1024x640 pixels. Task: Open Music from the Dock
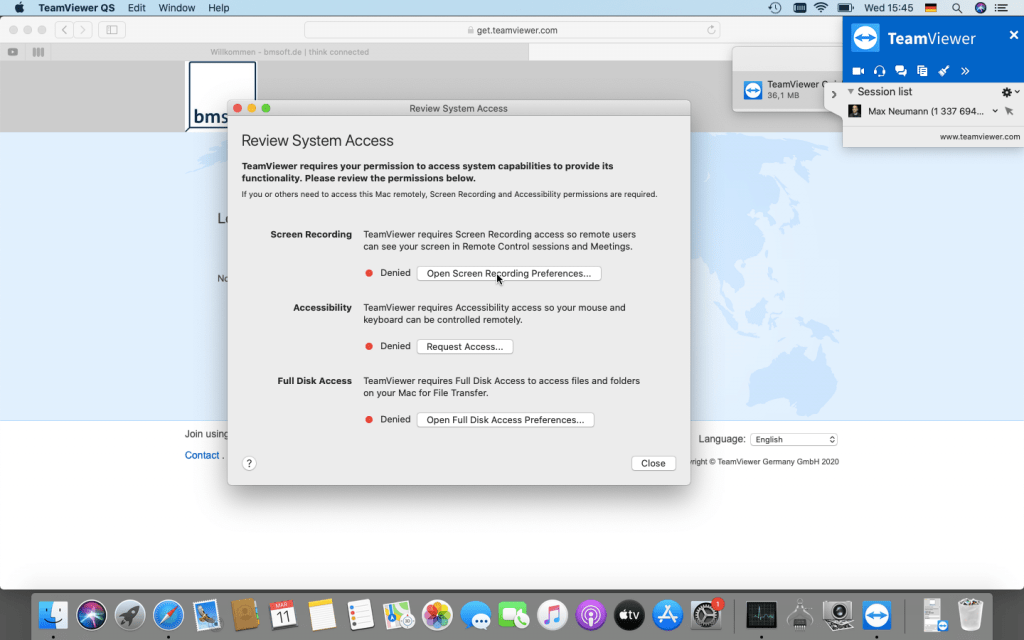(x=552, y=615)
